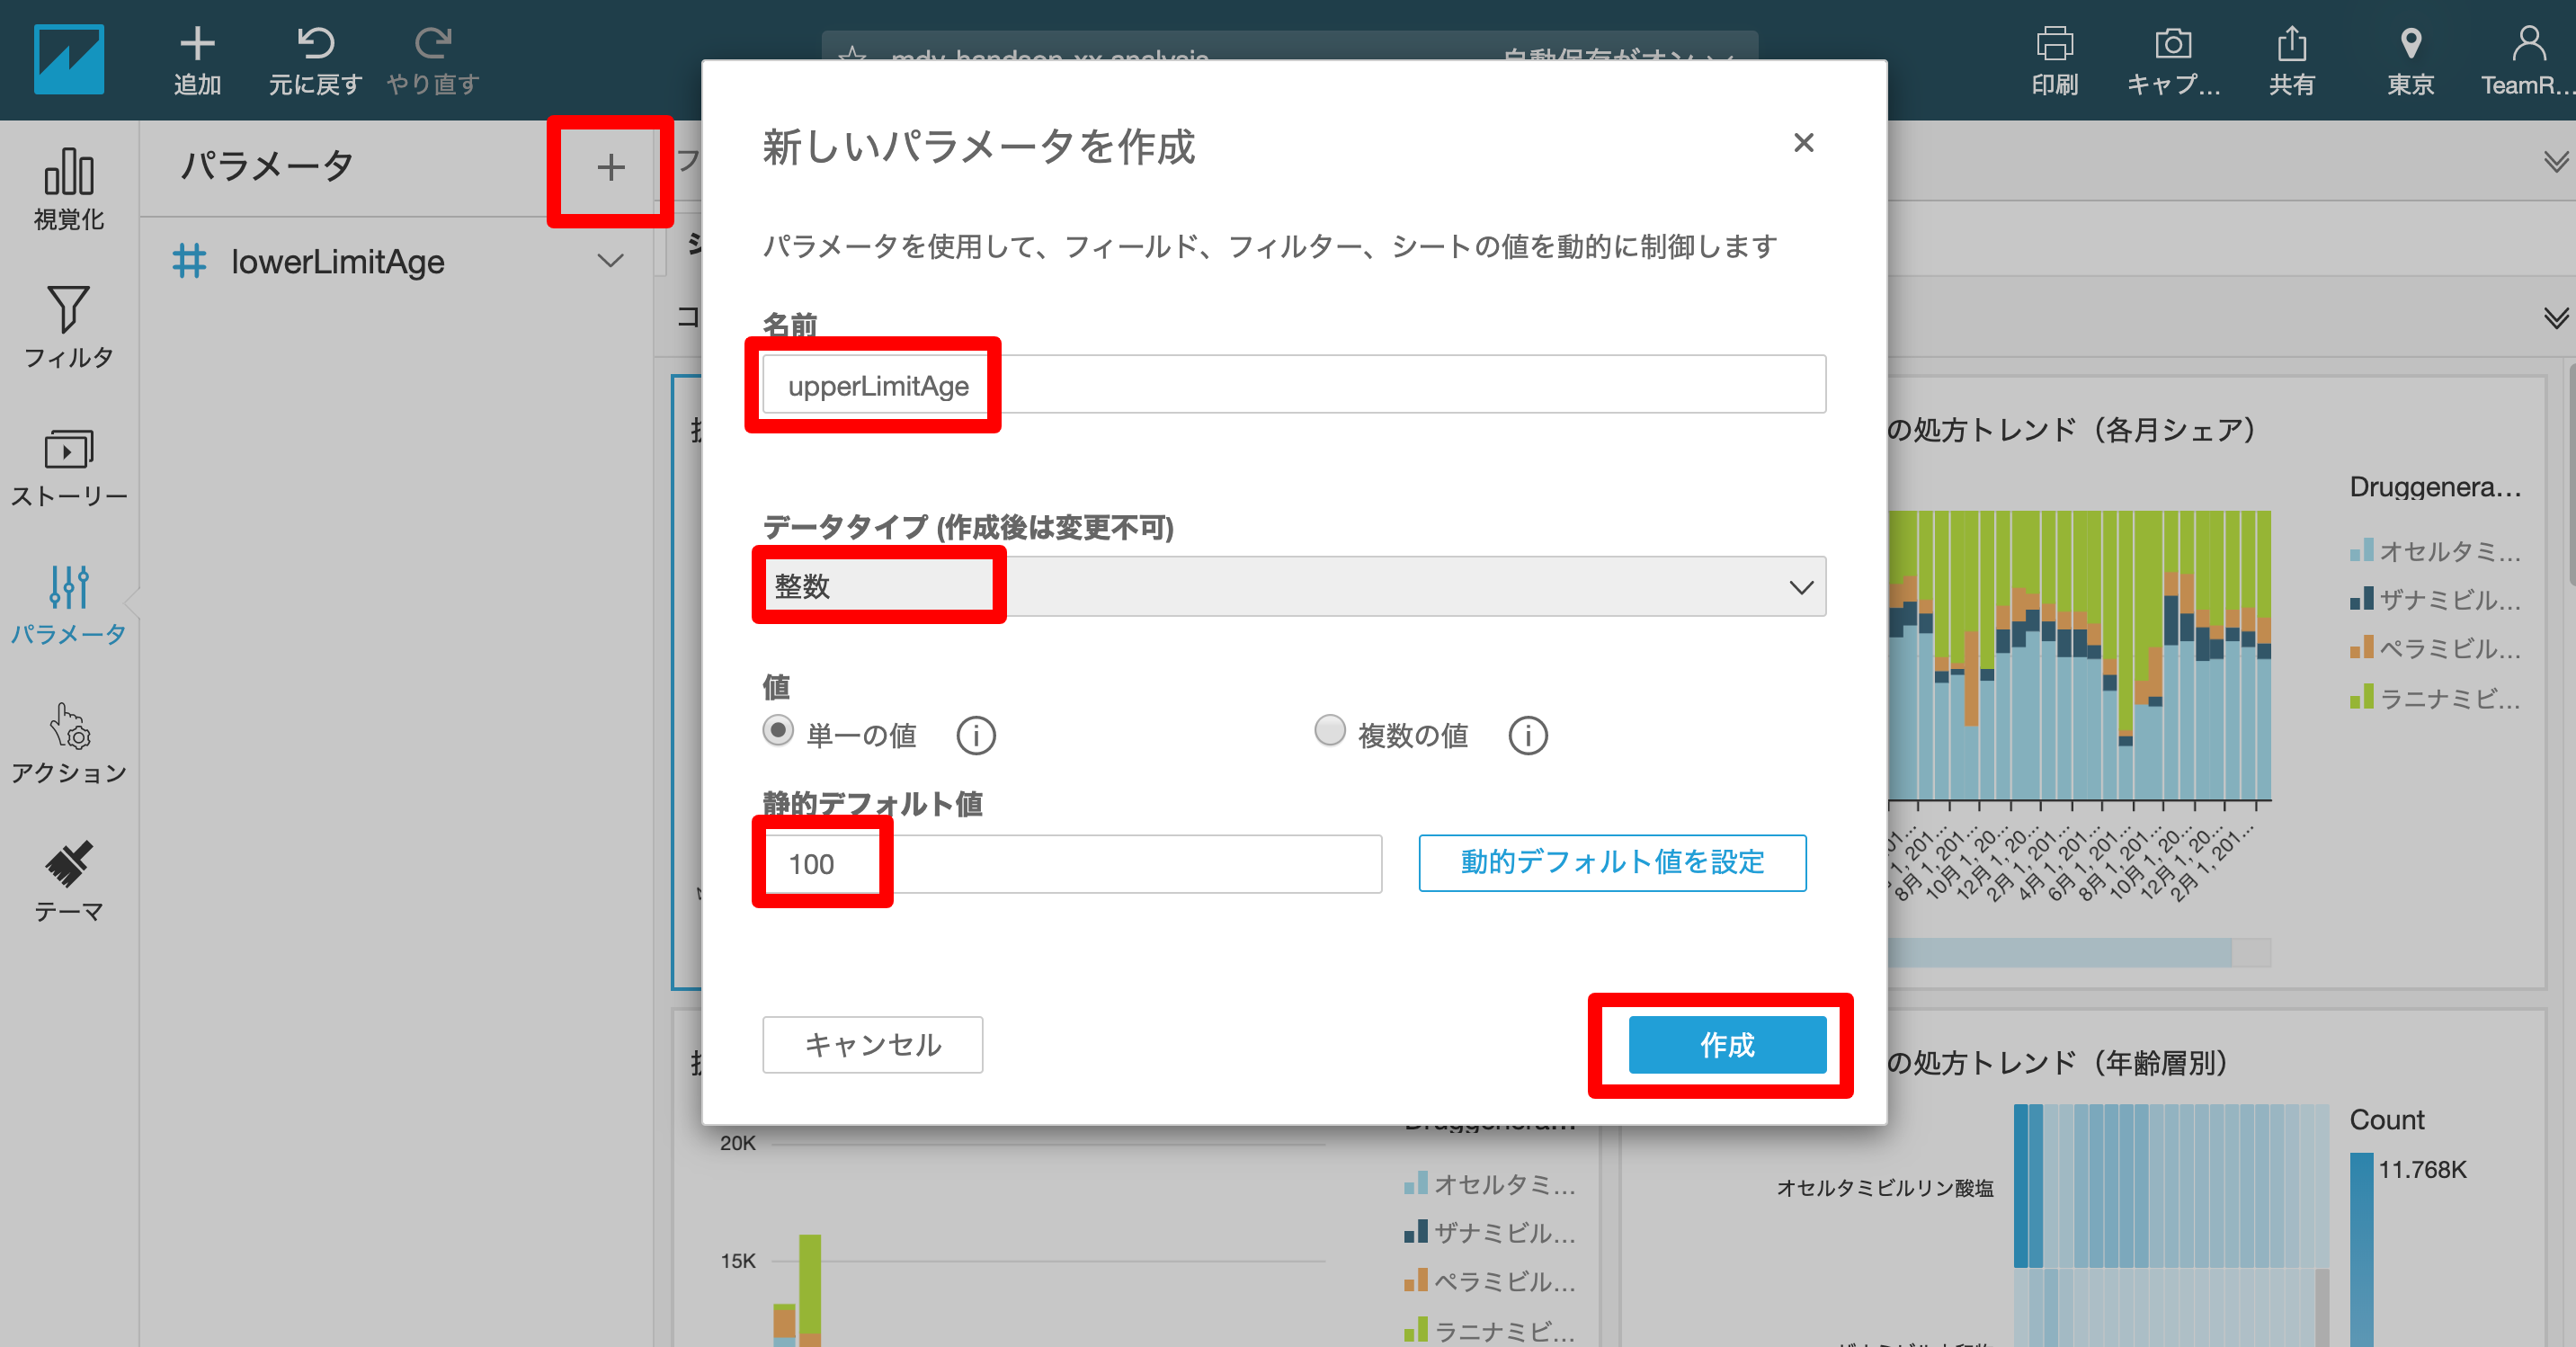
Task: Click the 名前 input with upperLimitAge
Action: tap(1294, 385)
